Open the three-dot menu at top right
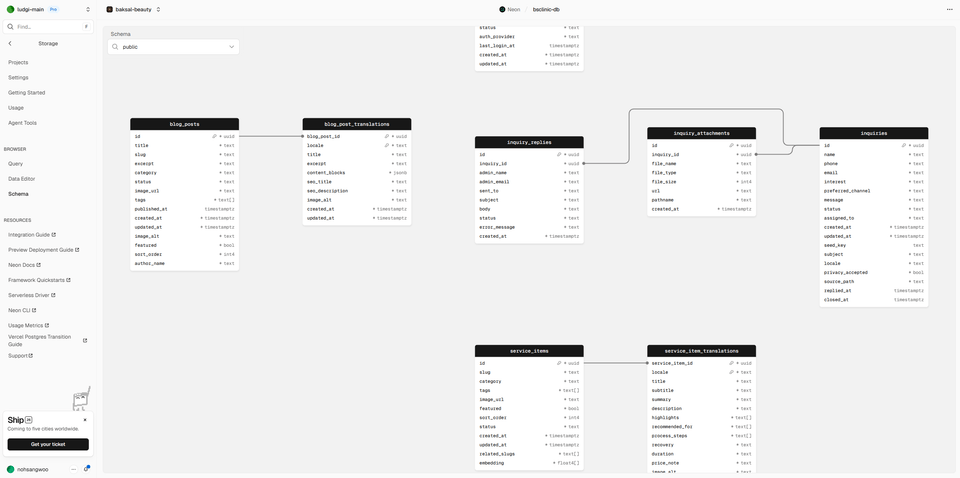This screenshot has width=960, height=478. [950, 10]
